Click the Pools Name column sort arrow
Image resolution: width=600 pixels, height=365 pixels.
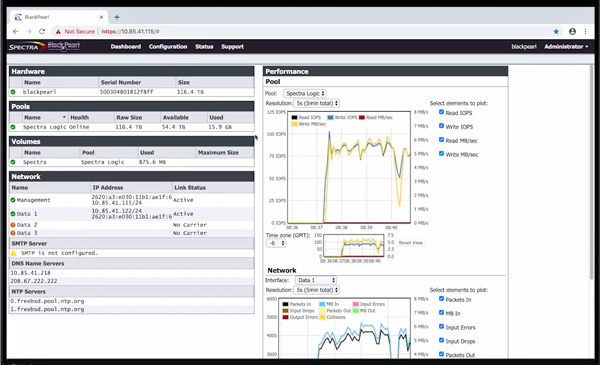64,117
